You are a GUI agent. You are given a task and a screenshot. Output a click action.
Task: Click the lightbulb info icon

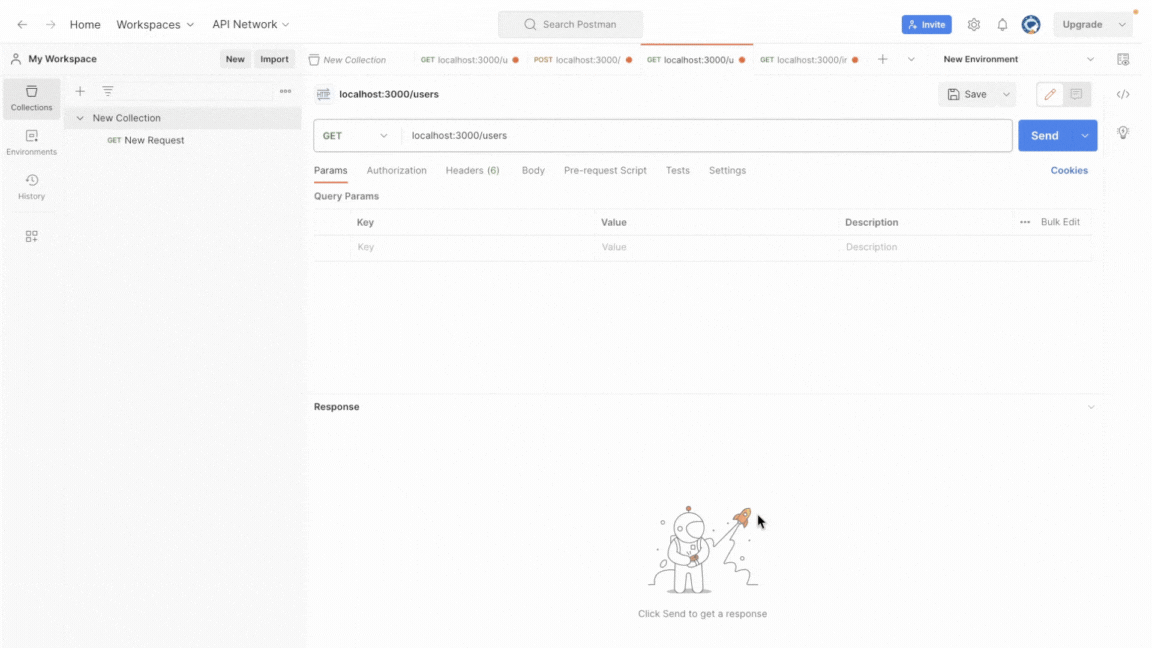point(1123,132)
